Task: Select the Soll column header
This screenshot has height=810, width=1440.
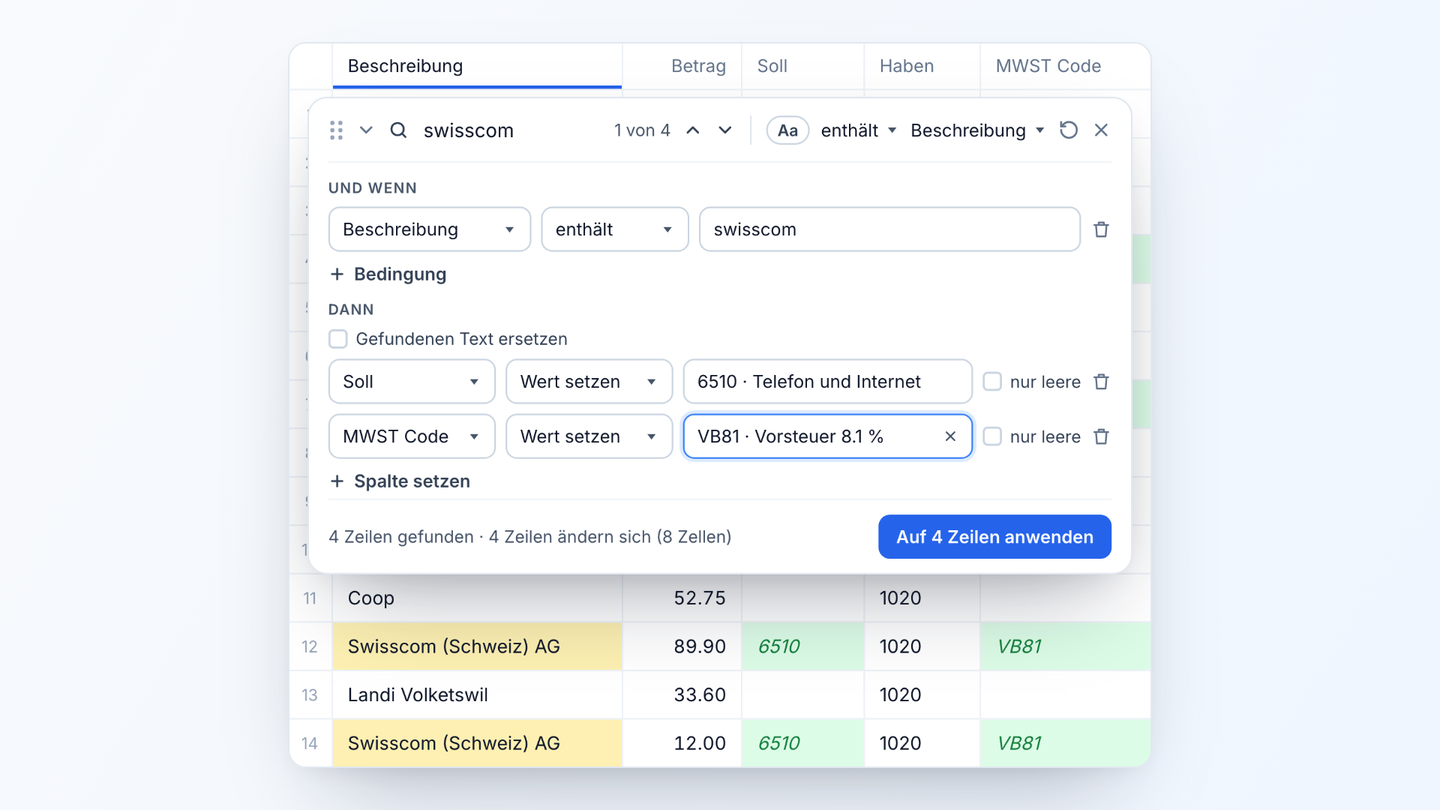Action: tap(803, 66)
